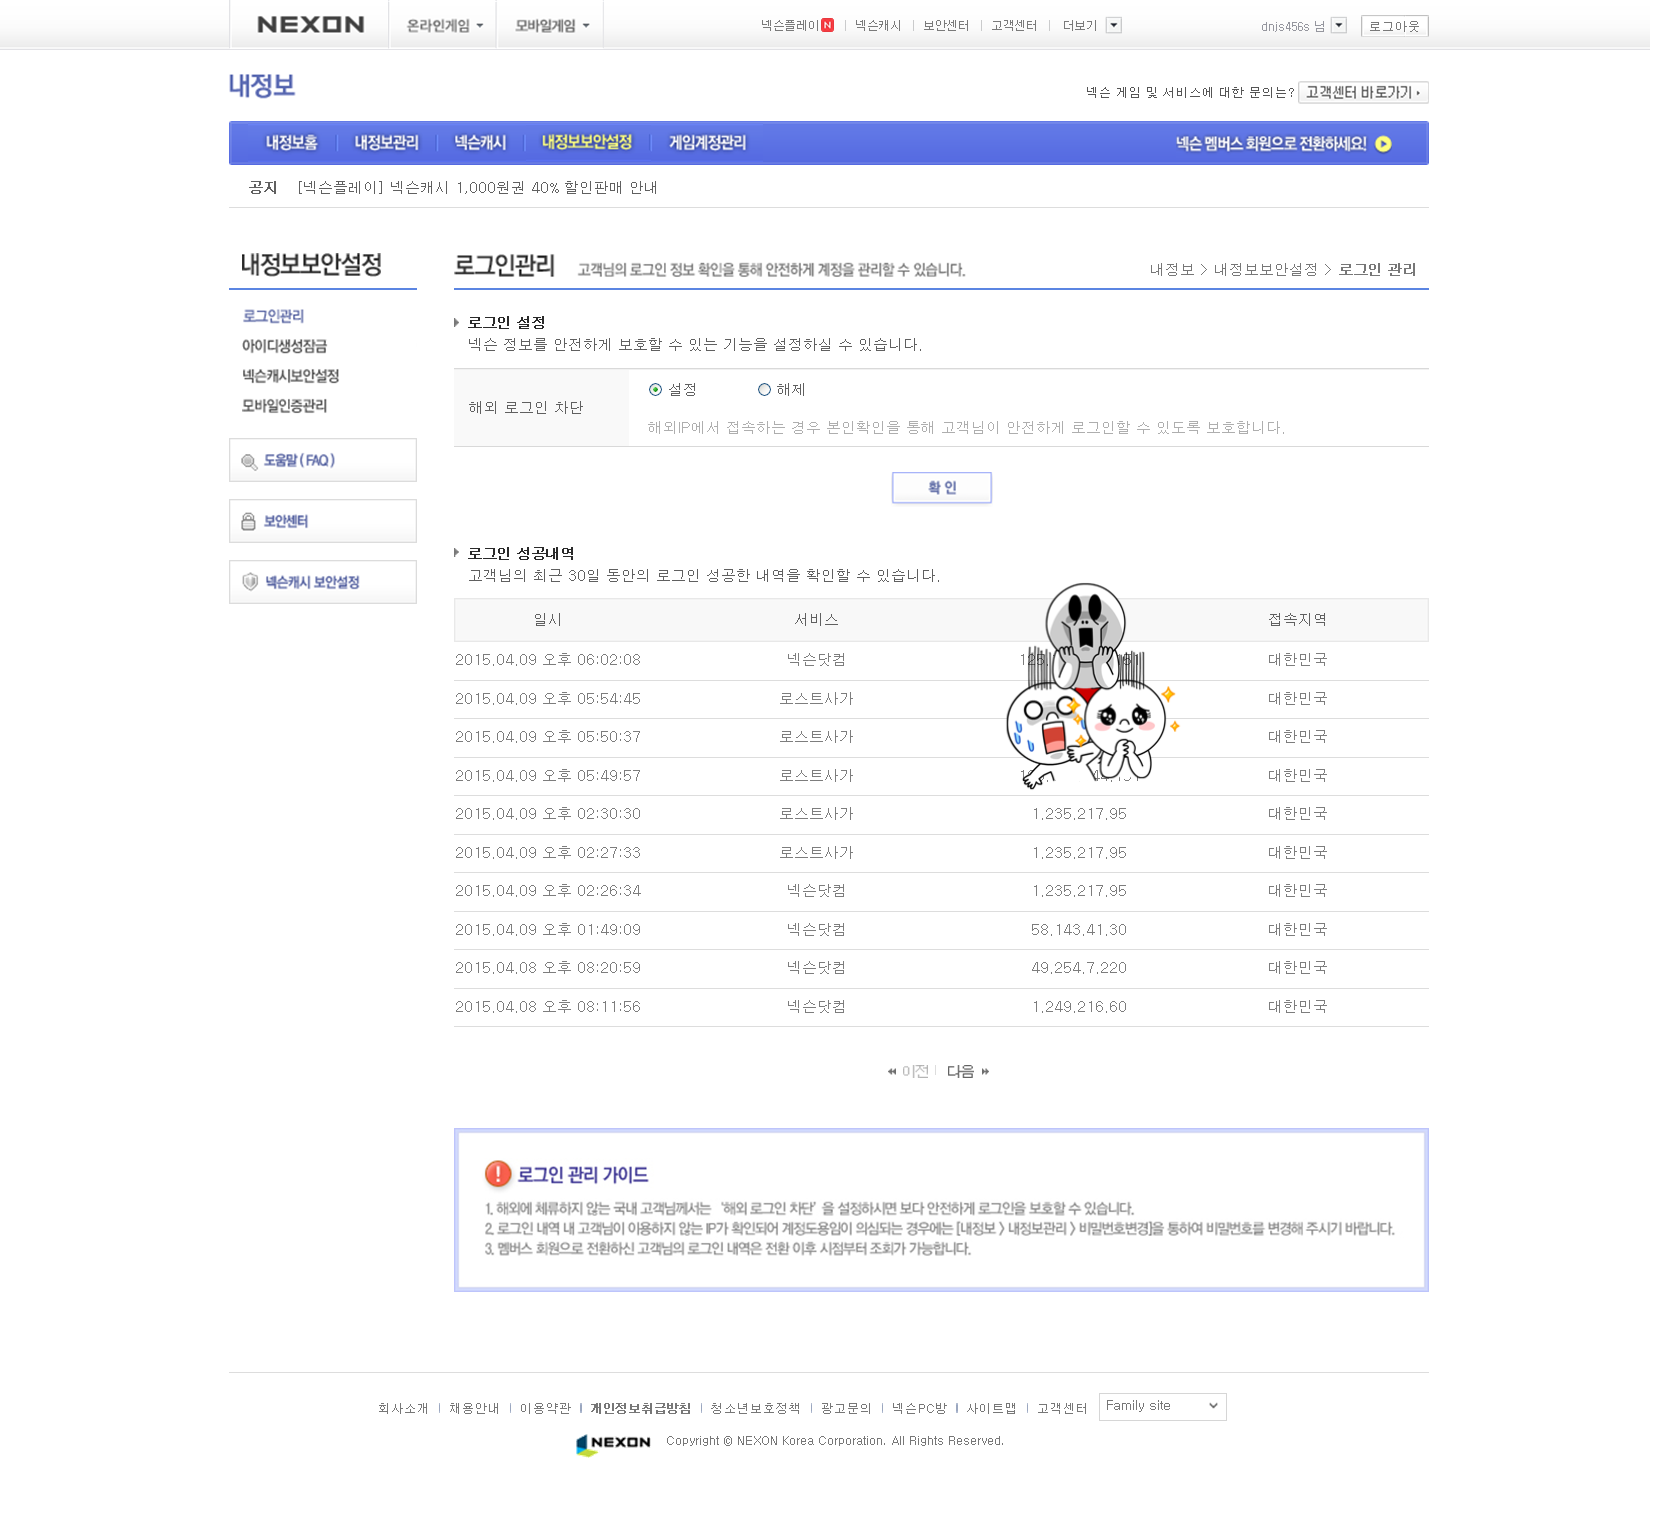This screenshot has width=1659, height=1520.
Task: Click the 고객센터 바로가기 button
Action: pos(1363,92)
